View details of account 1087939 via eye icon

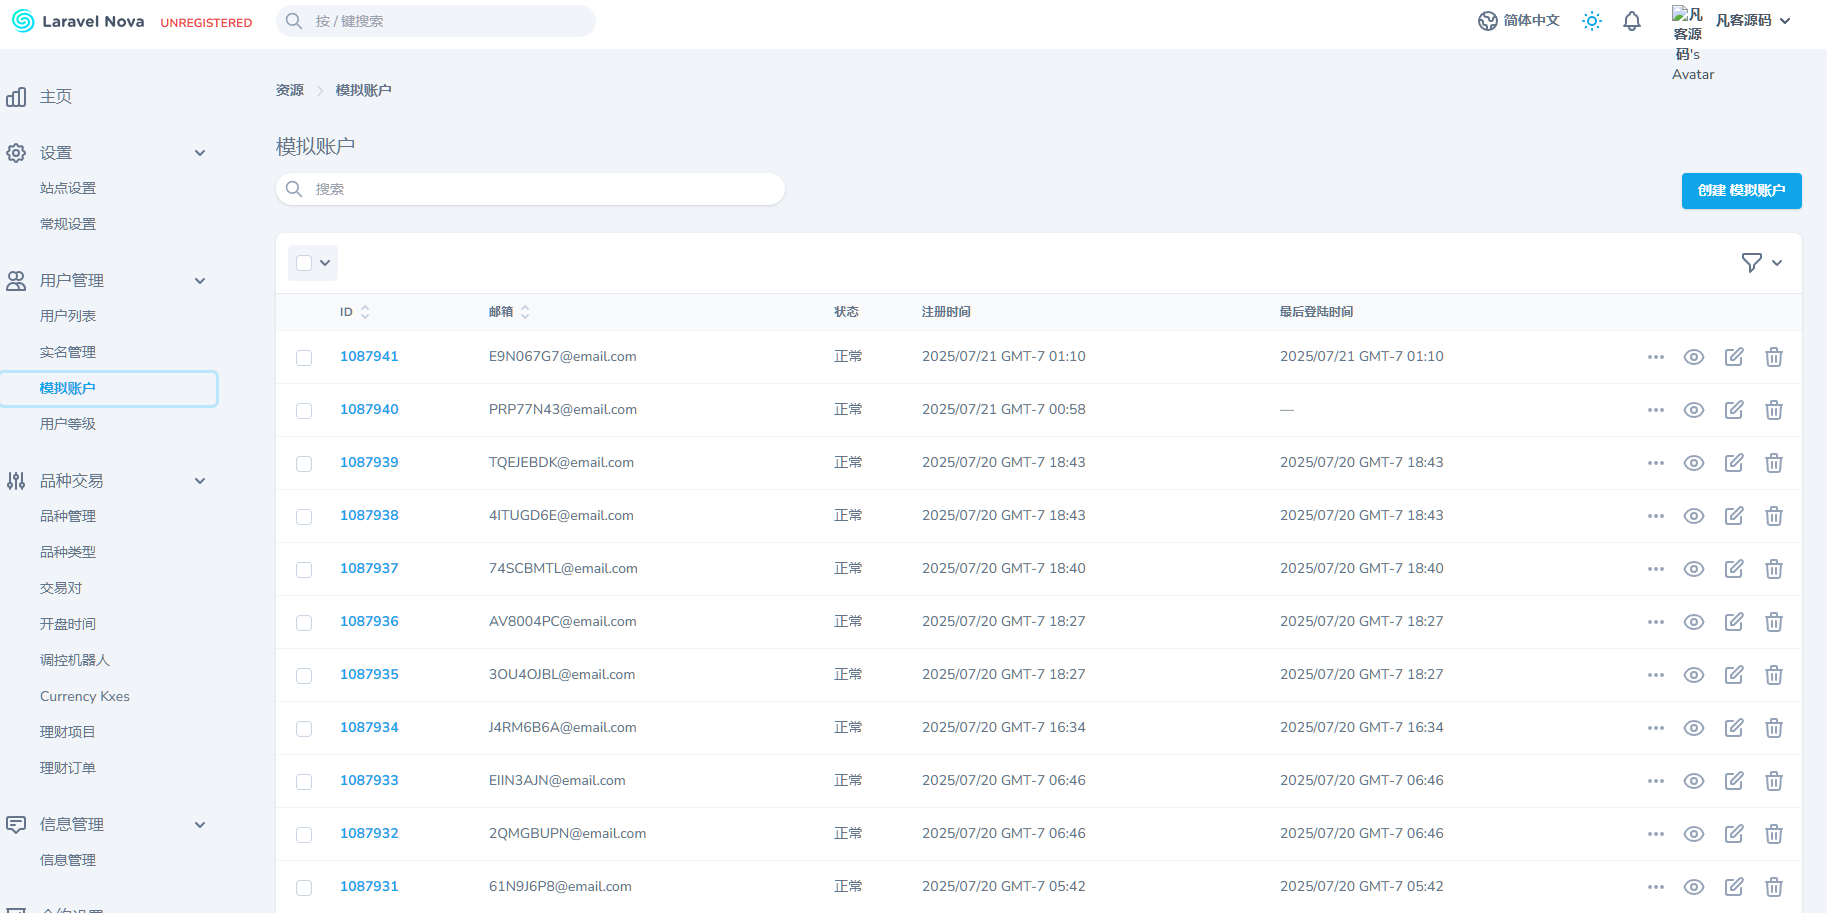pos(1693,463)
